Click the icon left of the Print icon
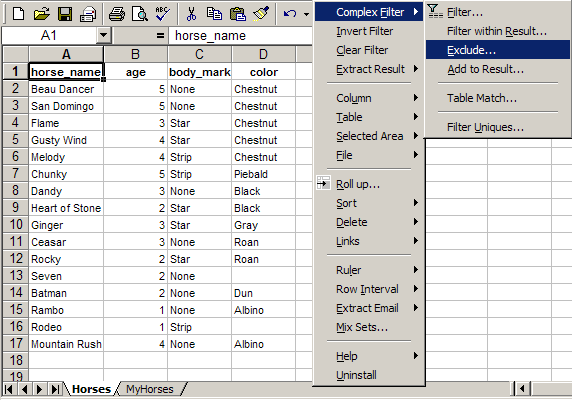Viewport: 572px width, 400px height. [88, 14]
